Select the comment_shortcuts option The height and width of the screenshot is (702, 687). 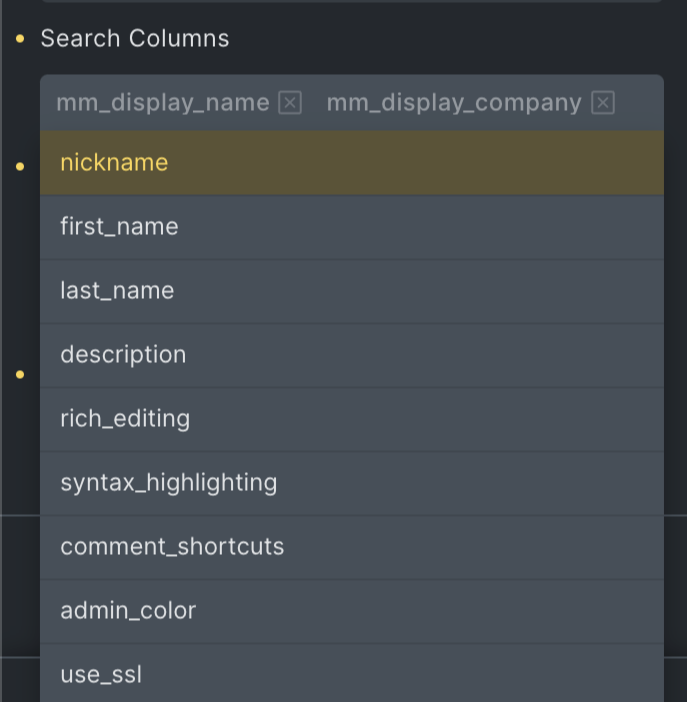(172, 547)
